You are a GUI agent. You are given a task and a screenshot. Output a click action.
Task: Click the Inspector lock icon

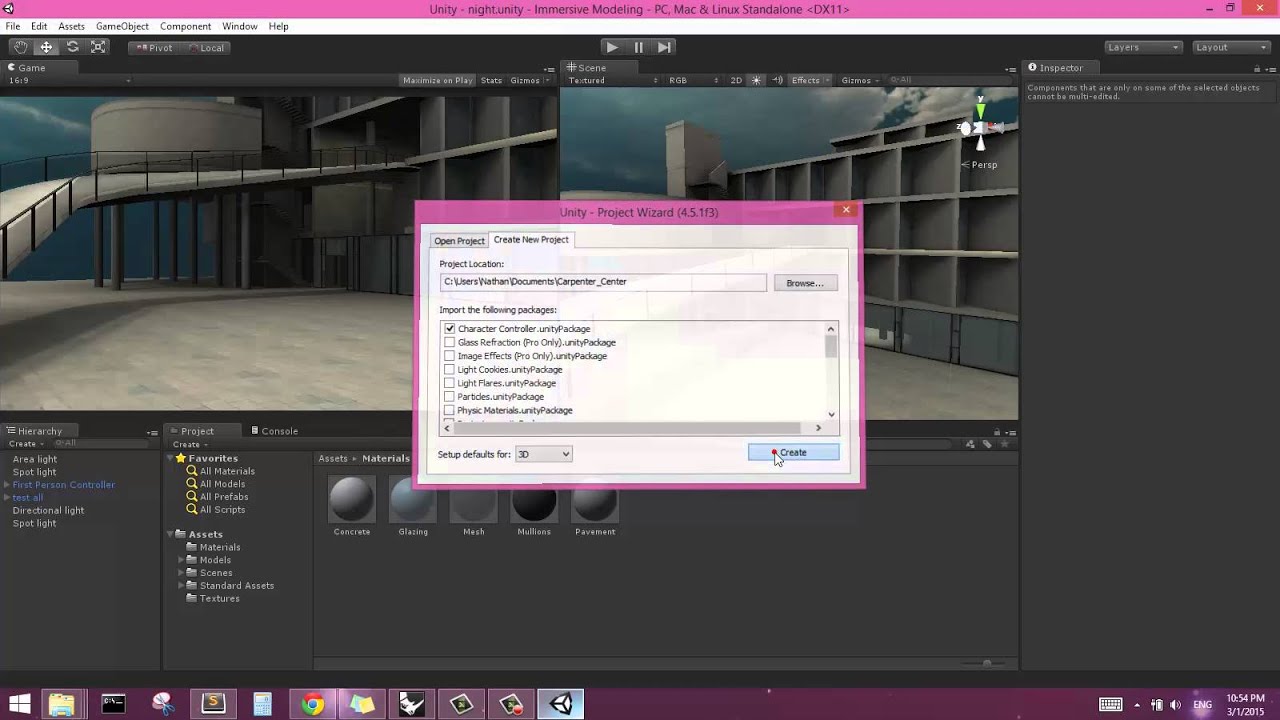(x=1259, y=68)
